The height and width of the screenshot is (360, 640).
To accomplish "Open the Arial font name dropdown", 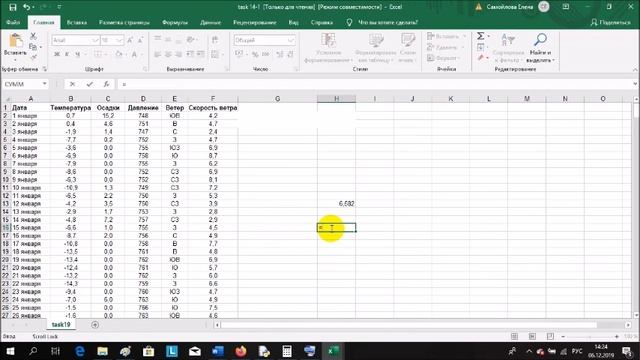I will [95, 40].
